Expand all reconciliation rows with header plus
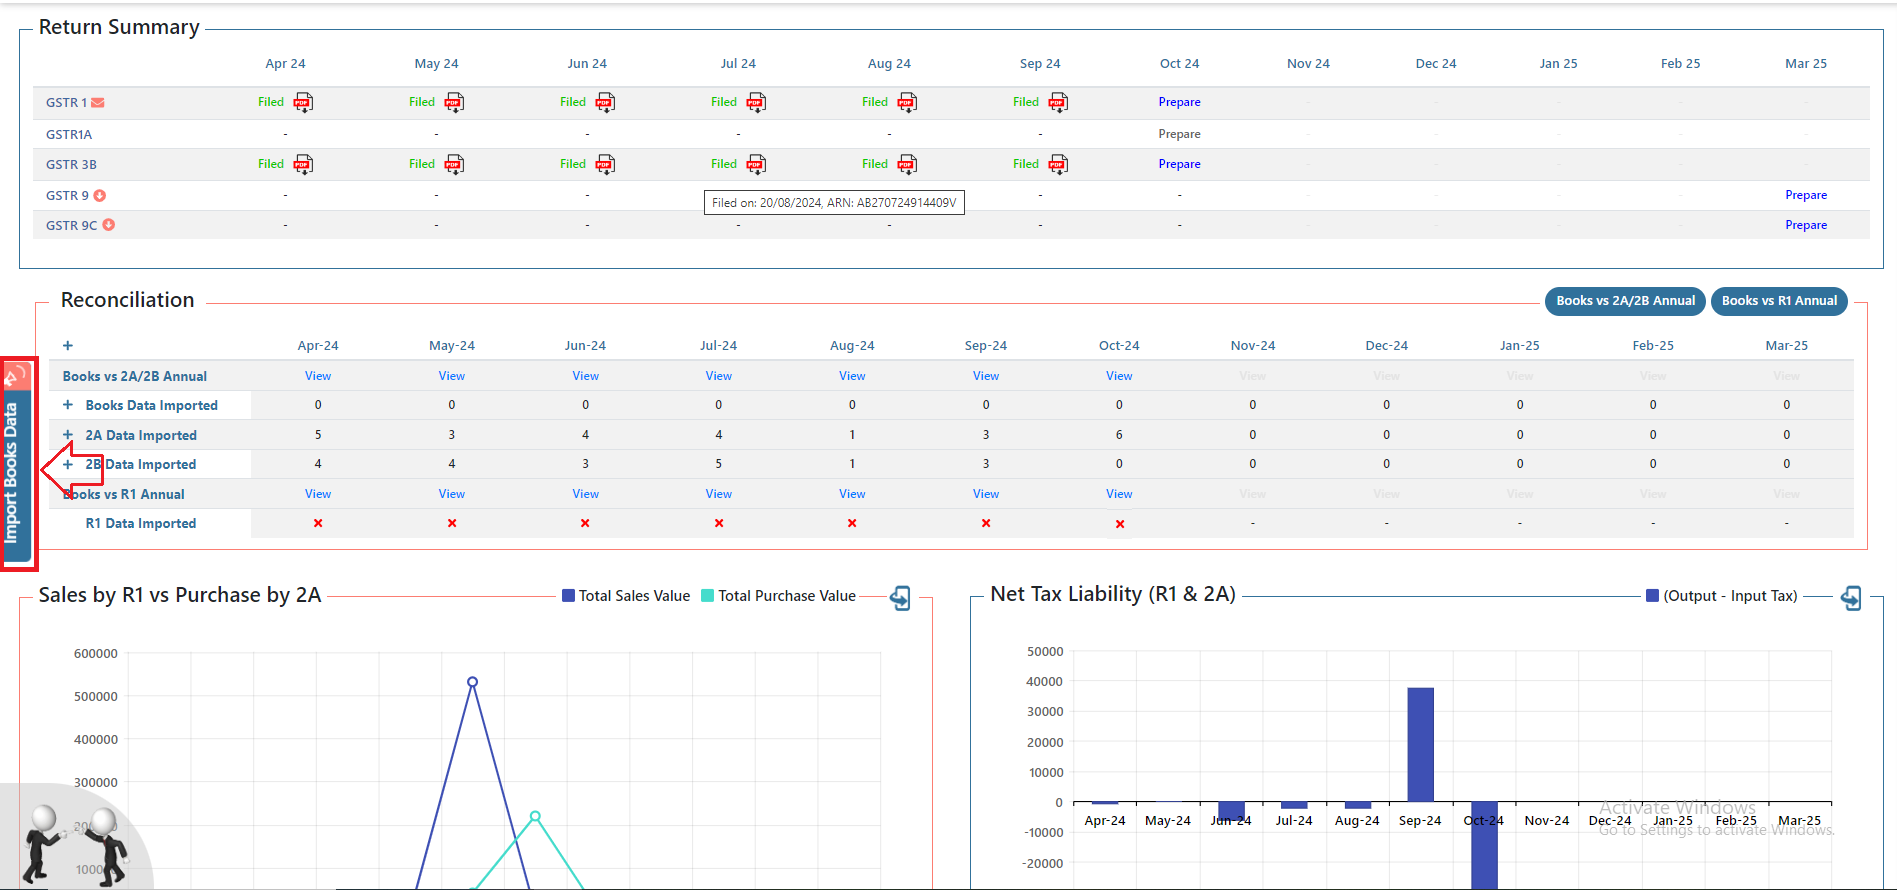Viewport: 1897px width, 890px height. pyautogui.click(x=68, y=345)
